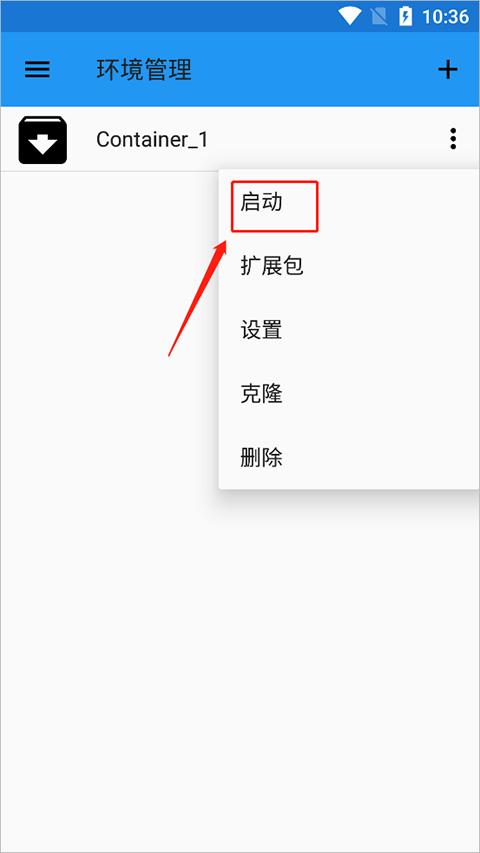Tap the battery charging status icon
480x853 pixels.
click(x=405, y=16)
